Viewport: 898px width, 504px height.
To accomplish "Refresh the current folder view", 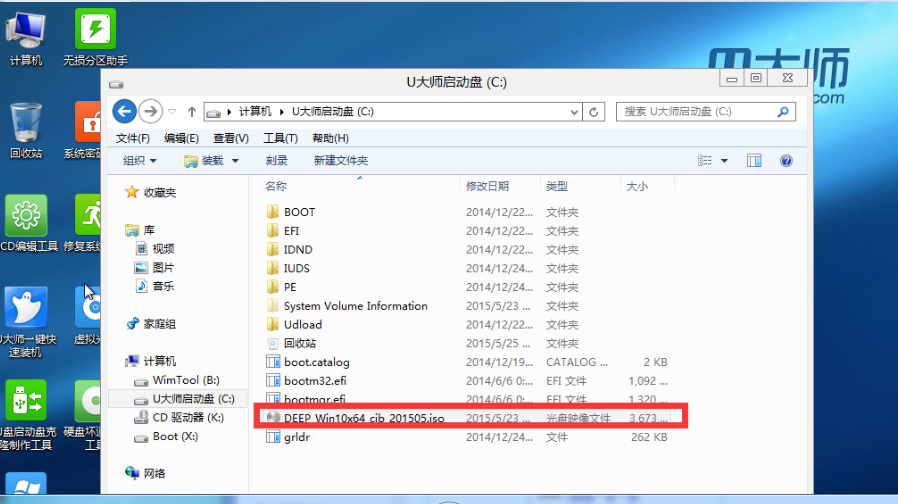I will point(594,112).
